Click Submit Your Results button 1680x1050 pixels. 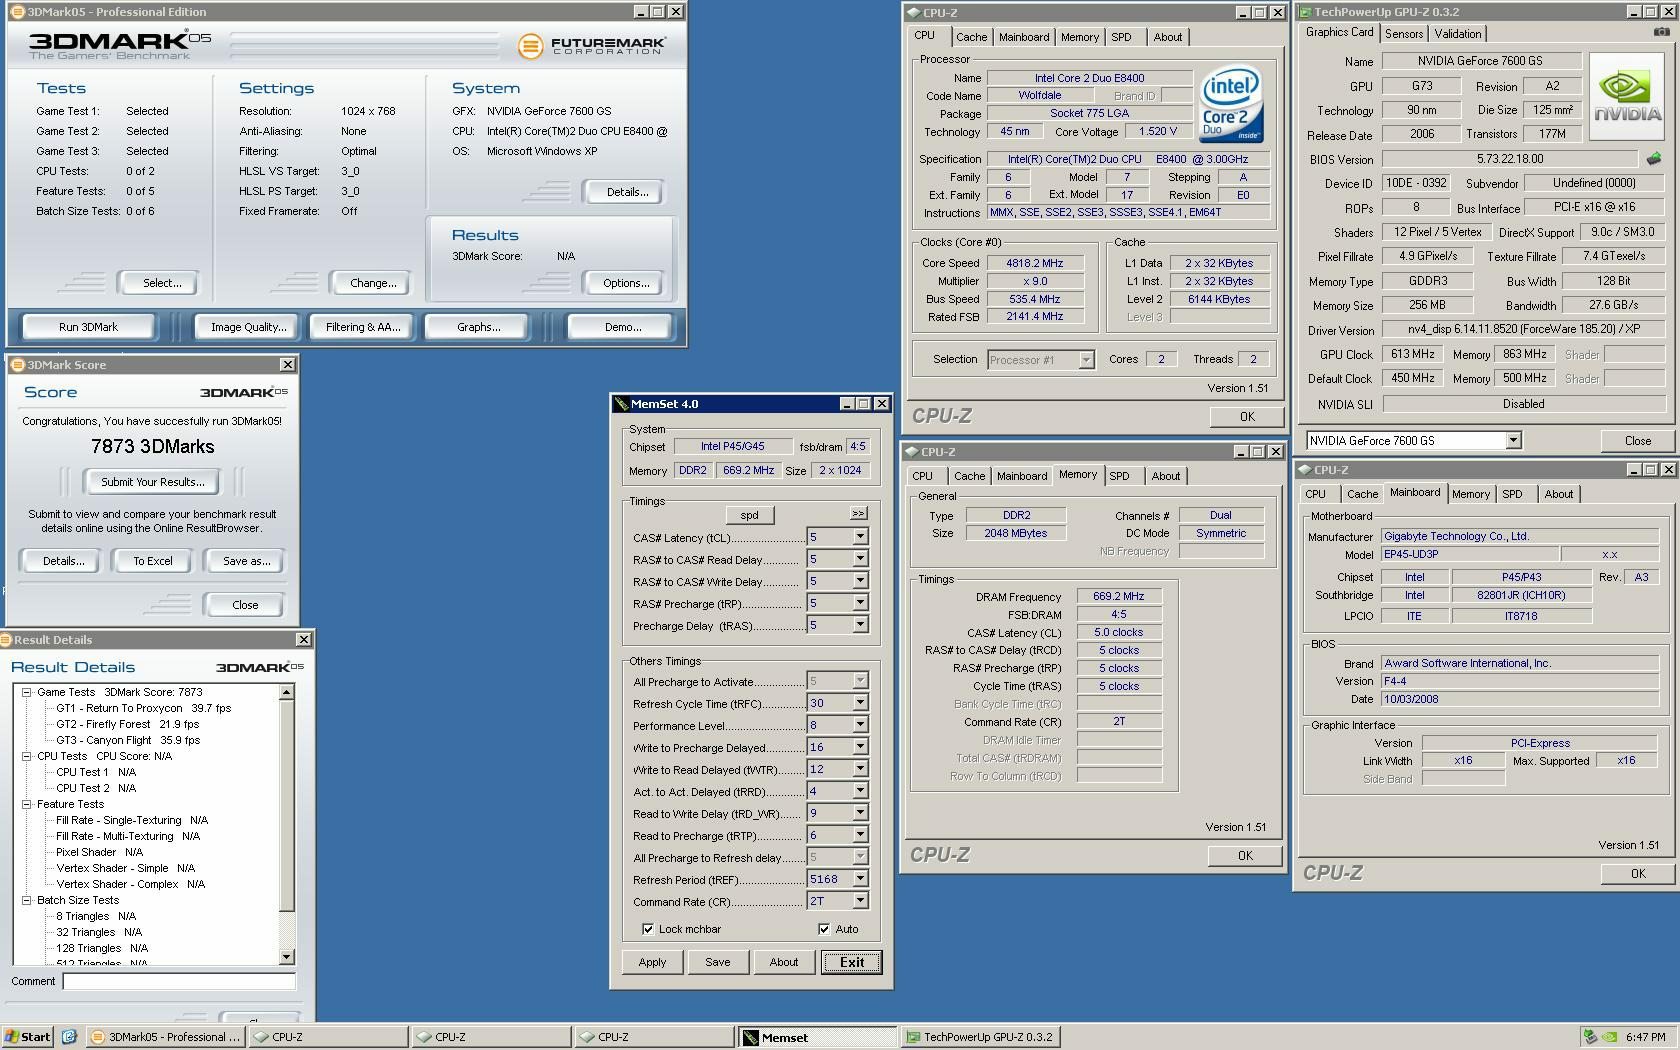pyautogui.click(x=153, y=482)
